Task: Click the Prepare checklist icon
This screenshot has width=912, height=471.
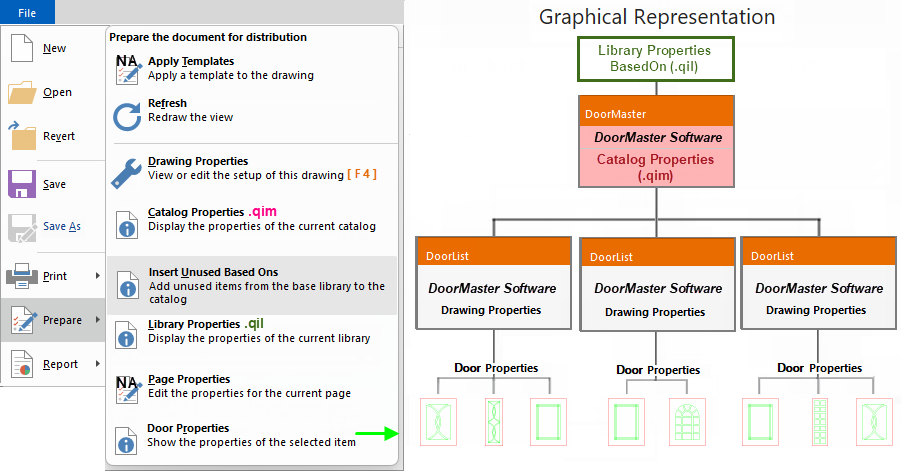Action: coord(22,320)
